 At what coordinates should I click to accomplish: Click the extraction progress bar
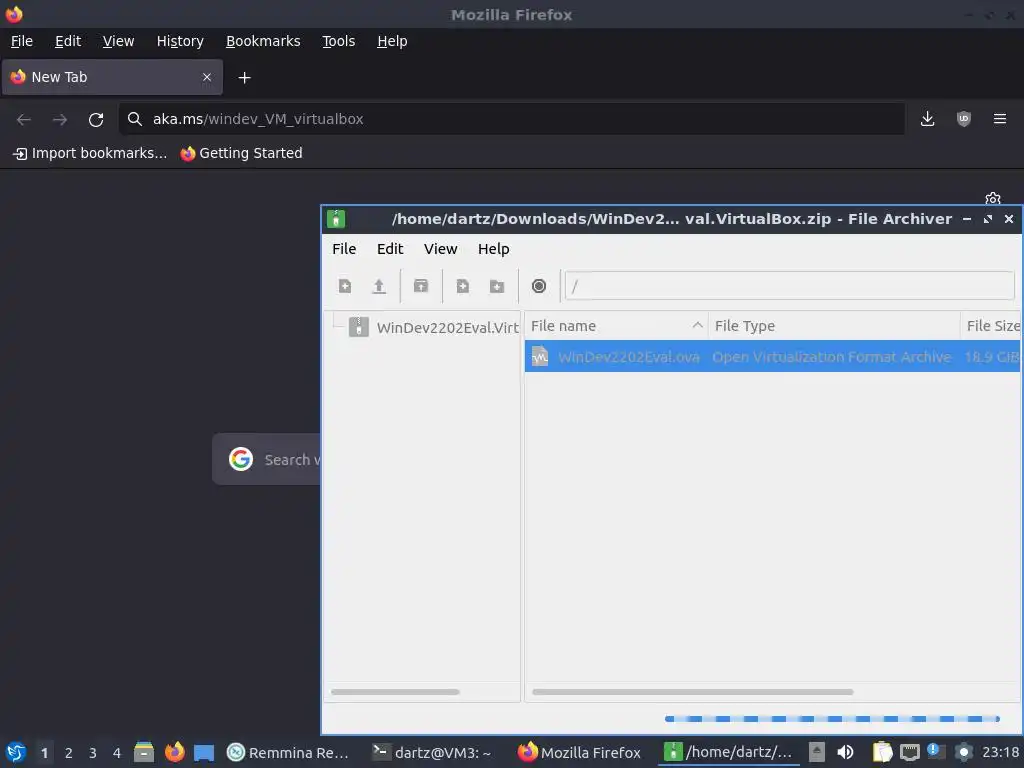[832, 719]
